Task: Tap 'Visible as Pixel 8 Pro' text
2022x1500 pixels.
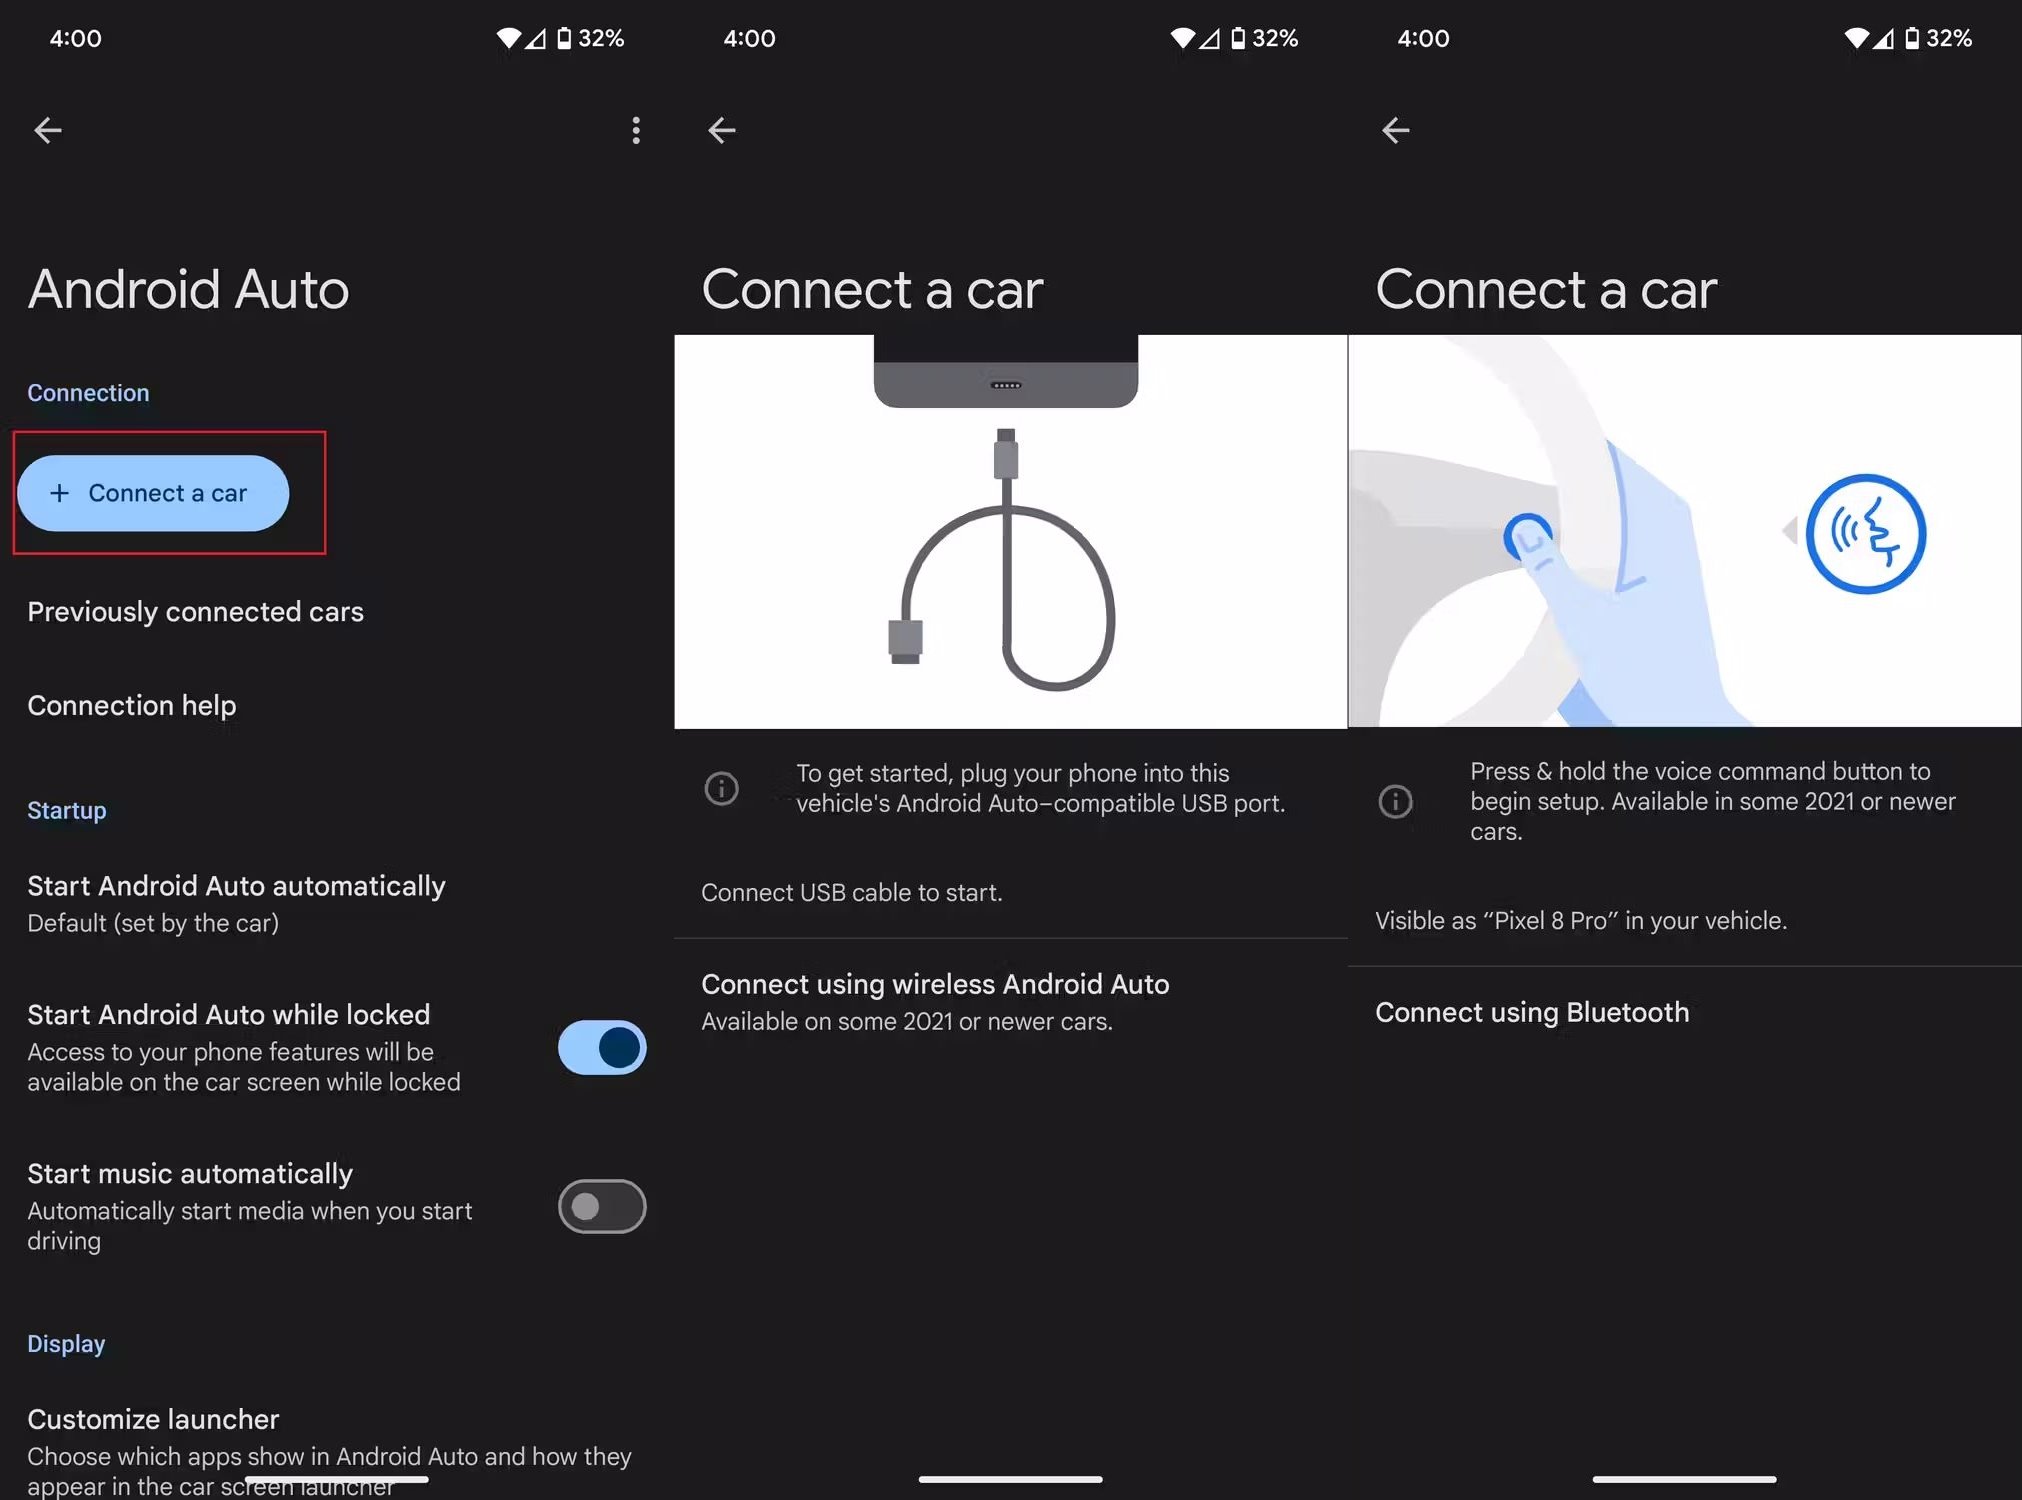Action: point(1581,920)
